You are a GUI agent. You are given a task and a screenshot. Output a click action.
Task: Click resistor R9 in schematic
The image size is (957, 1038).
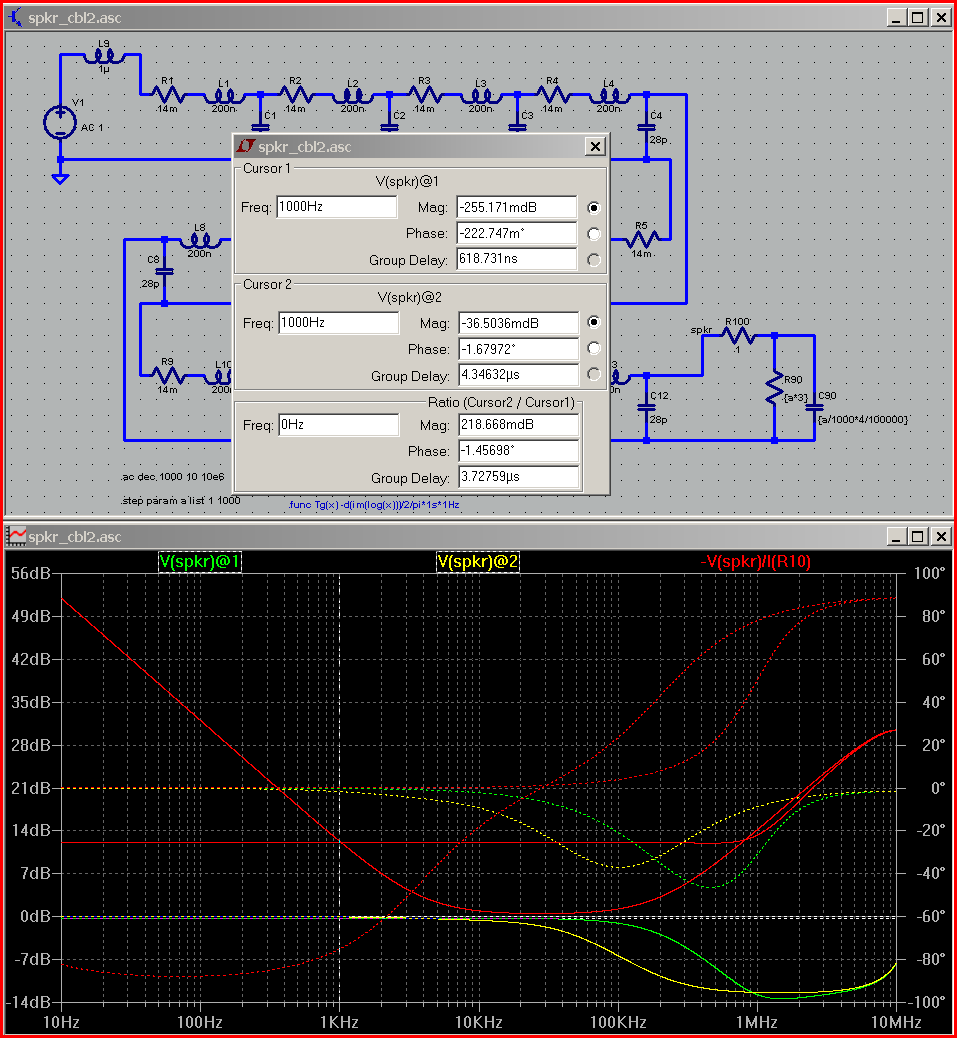pyautogui.click(x=167, y=375)
